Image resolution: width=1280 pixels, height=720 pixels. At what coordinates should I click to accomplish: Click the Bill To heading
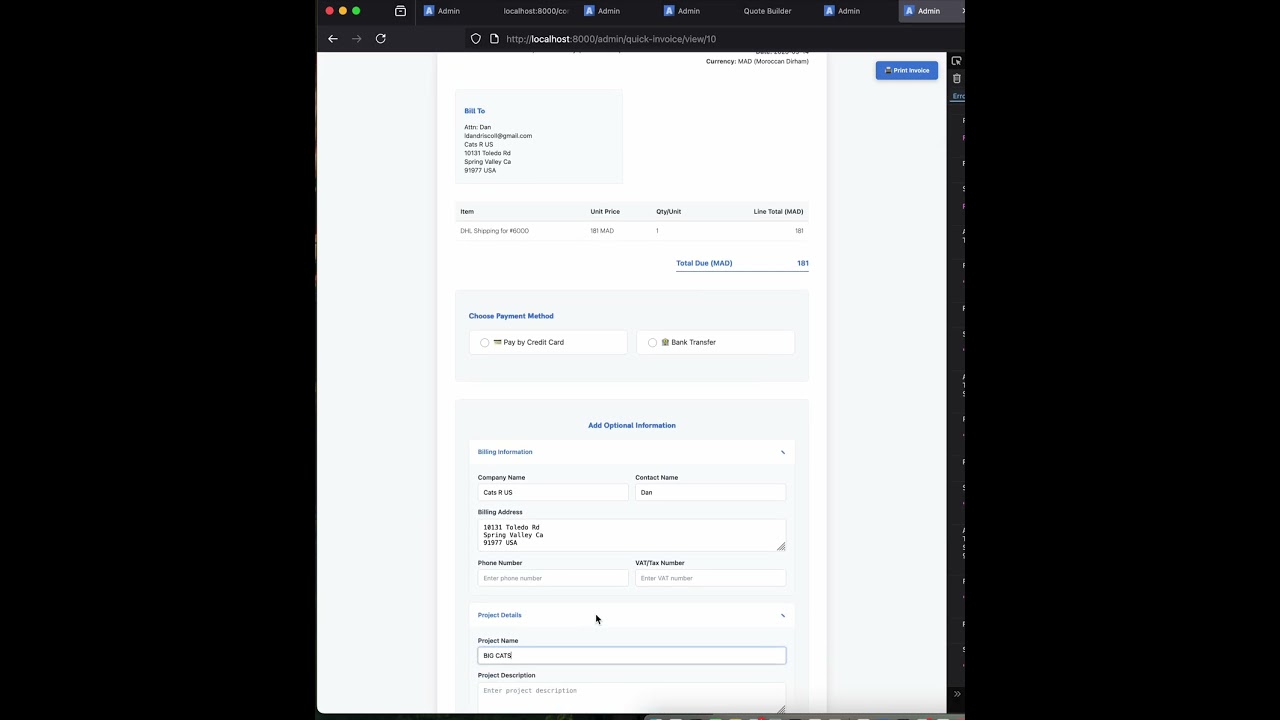pyautogui.click(x=474, y=111)
